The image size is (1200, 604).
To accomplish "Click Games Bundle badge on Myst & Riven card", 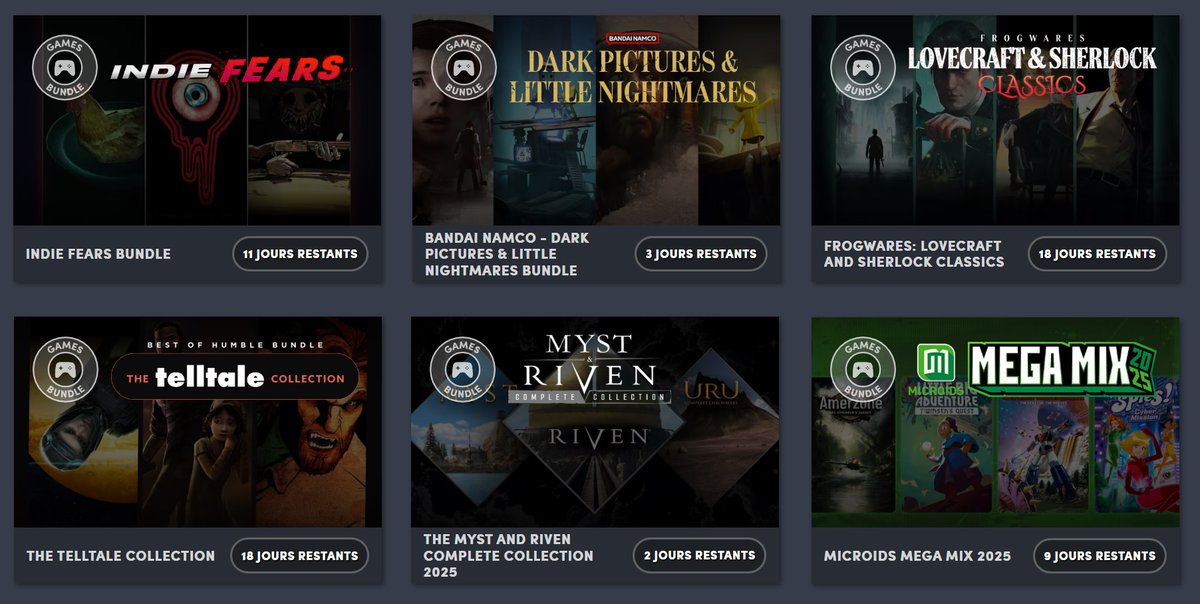I will [464, 370].
